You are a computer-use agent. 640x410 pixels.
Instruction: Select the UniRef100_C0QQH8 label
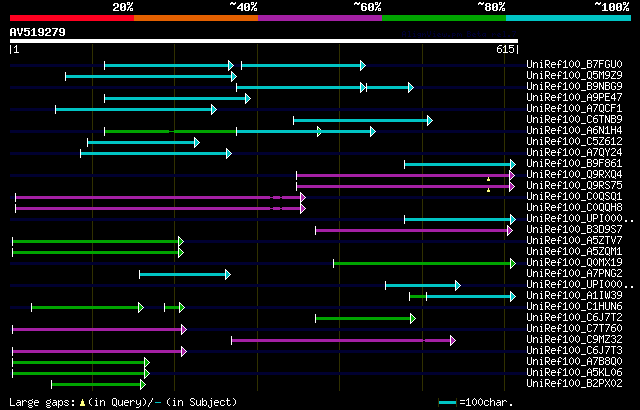pyautogui.click(x=574, y=208)
